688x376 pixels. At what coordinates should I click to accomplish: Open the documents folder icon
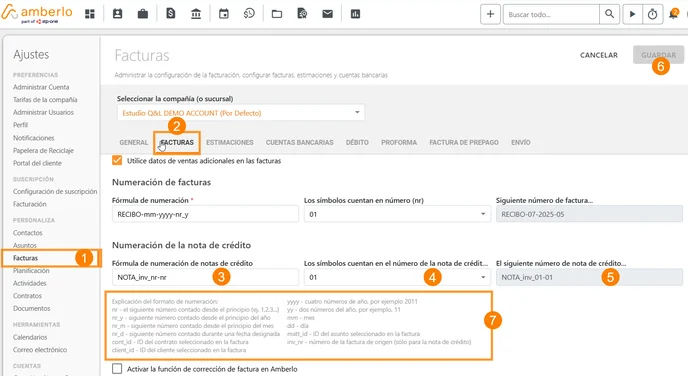point(277,14)
